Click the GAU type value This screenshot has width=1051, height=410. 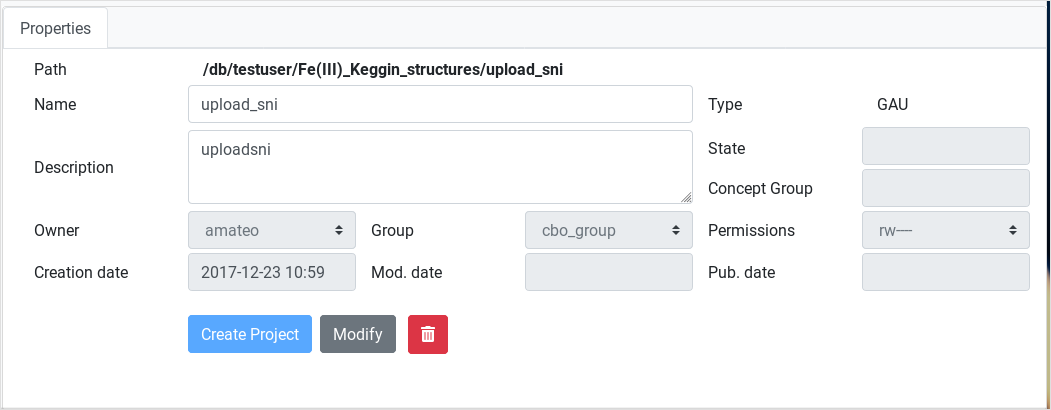tap(893, 105)
